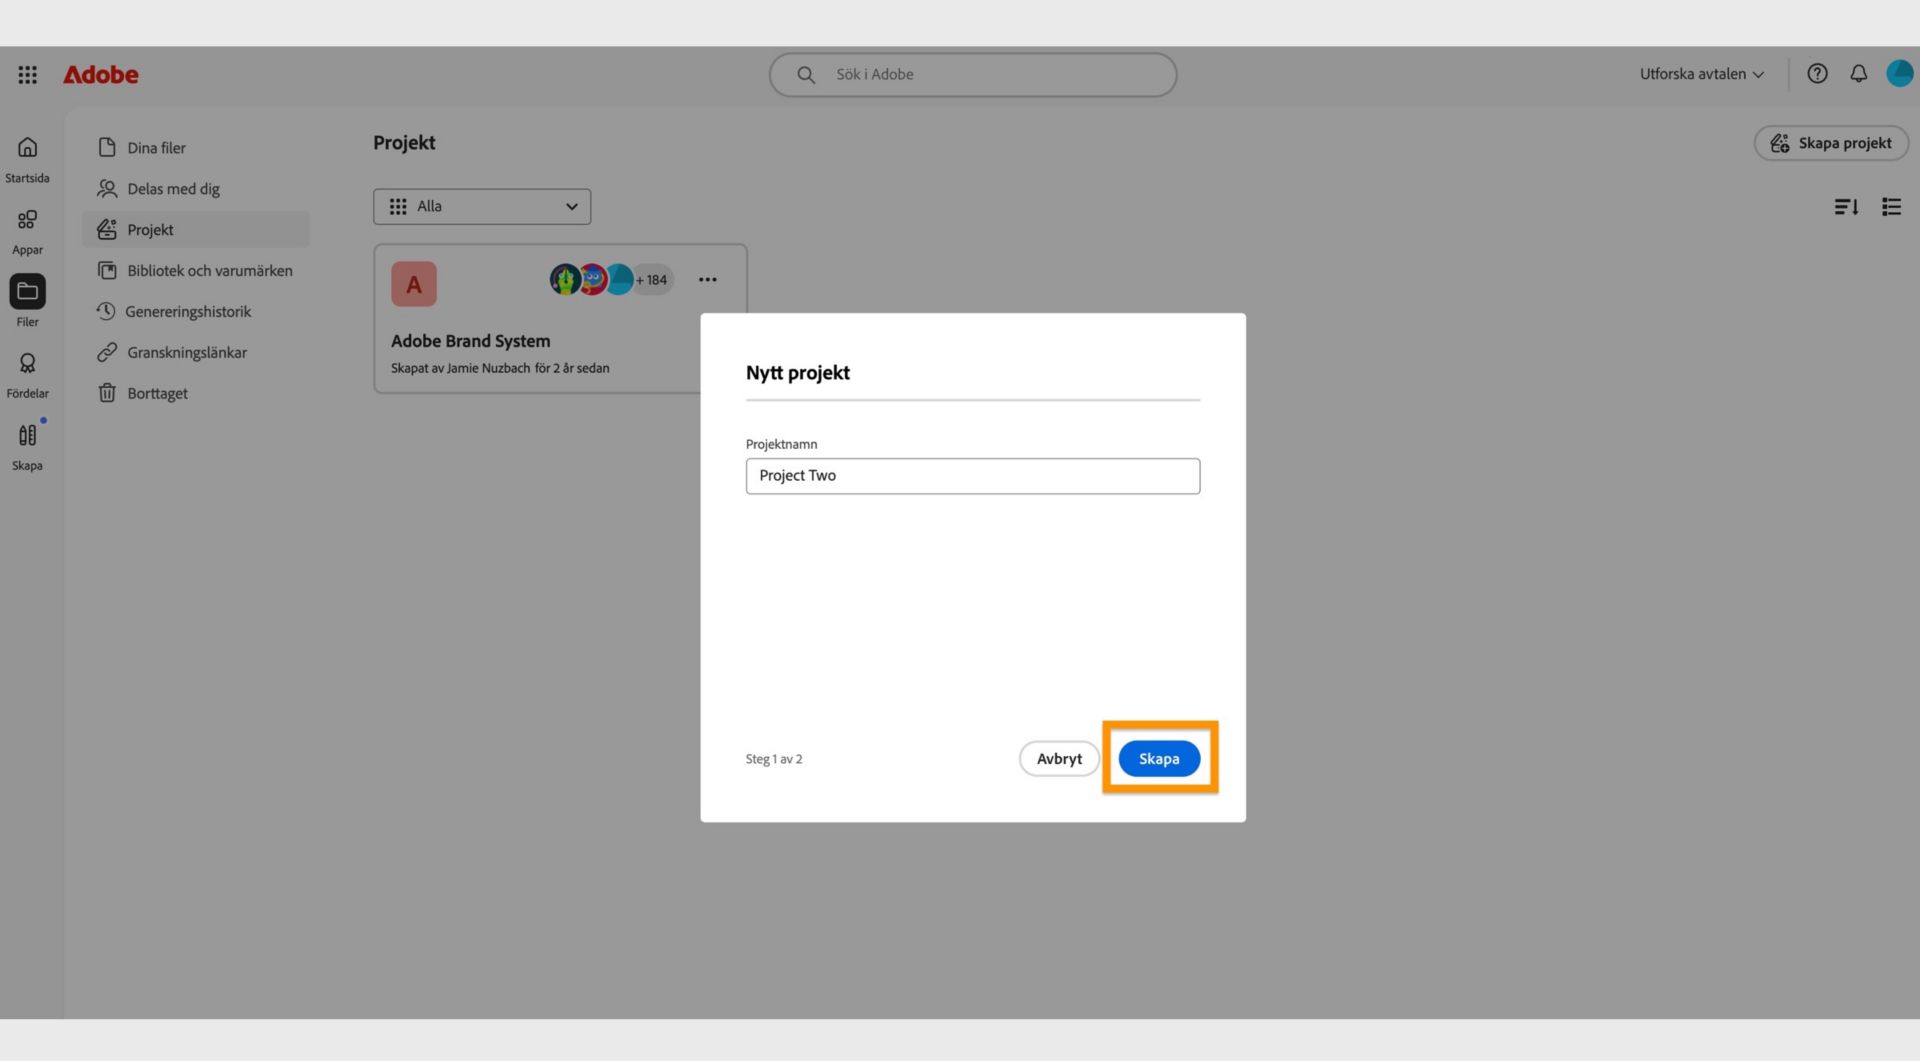Click the Adobe logo
Viewport: 1920px width, 1061px height.
[x=101, y=75]
